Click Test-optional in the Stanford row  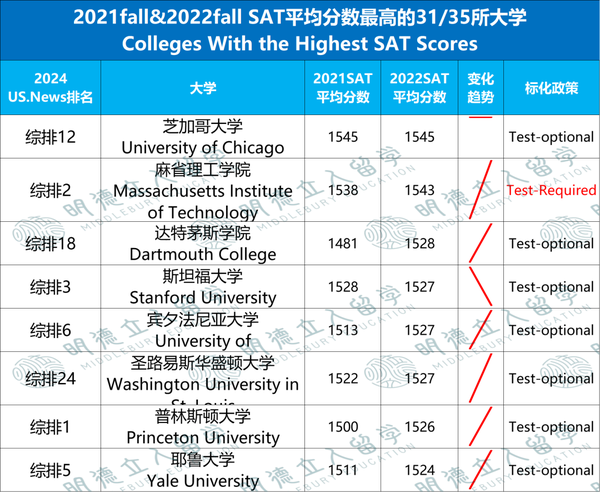point(551,287)
